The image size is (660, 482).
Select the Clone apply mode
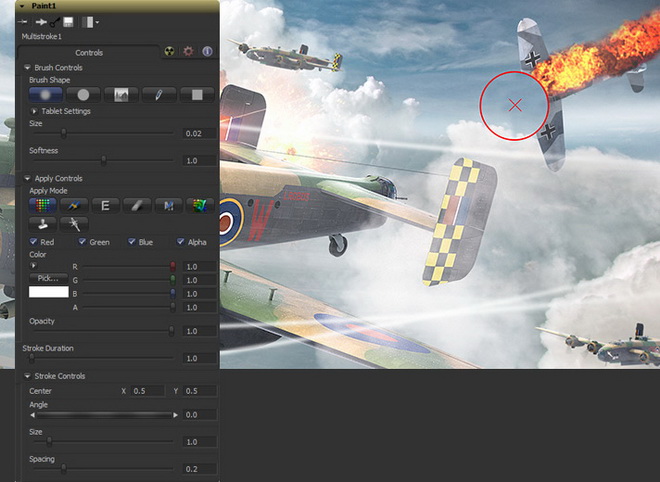74,205
